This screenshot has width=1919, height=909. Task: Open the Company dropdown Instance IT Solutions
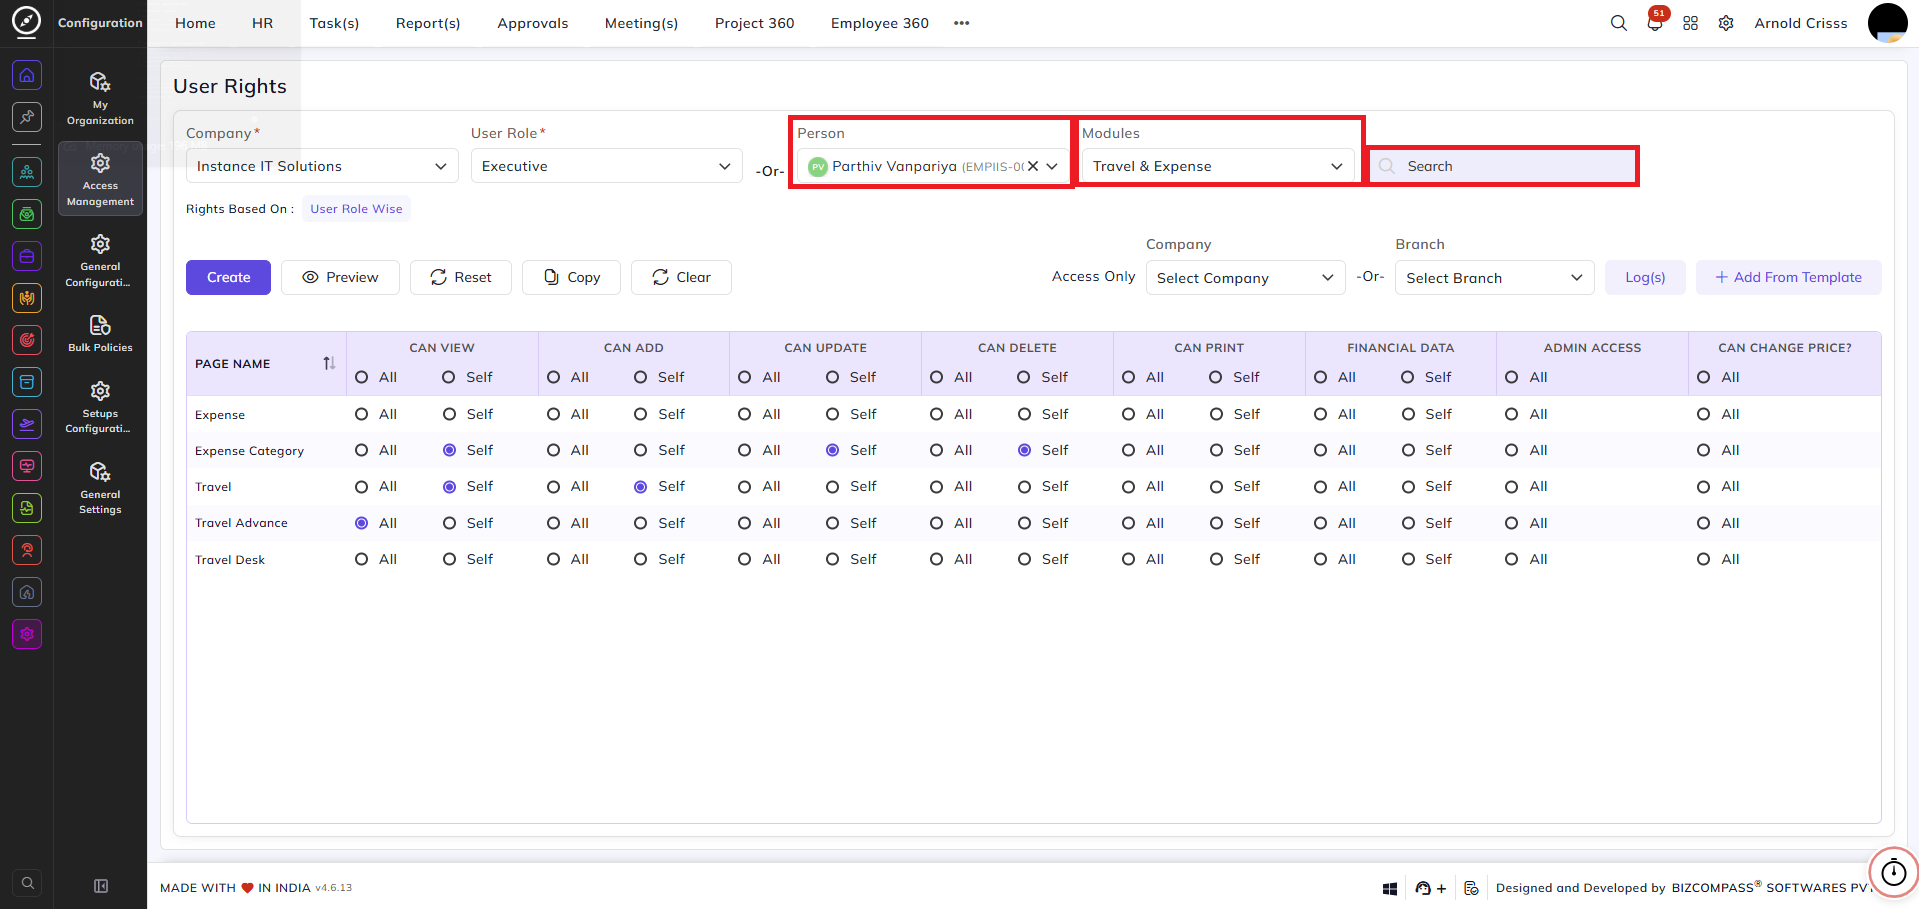(x=322, y=166)
